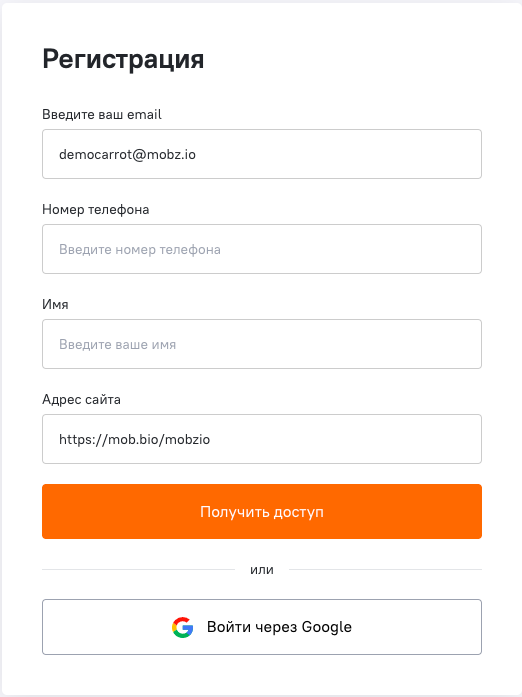
Task: Focus the email field containing democarrot@mobz.io
Action: (x=262, y=154)
